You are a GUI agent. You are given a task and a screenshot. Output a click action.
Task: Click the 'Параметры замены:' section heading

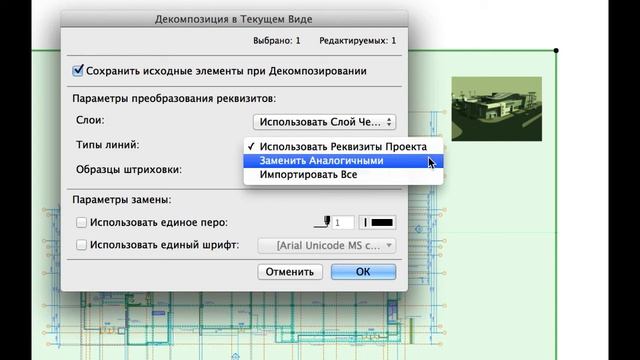pos(122,200)
